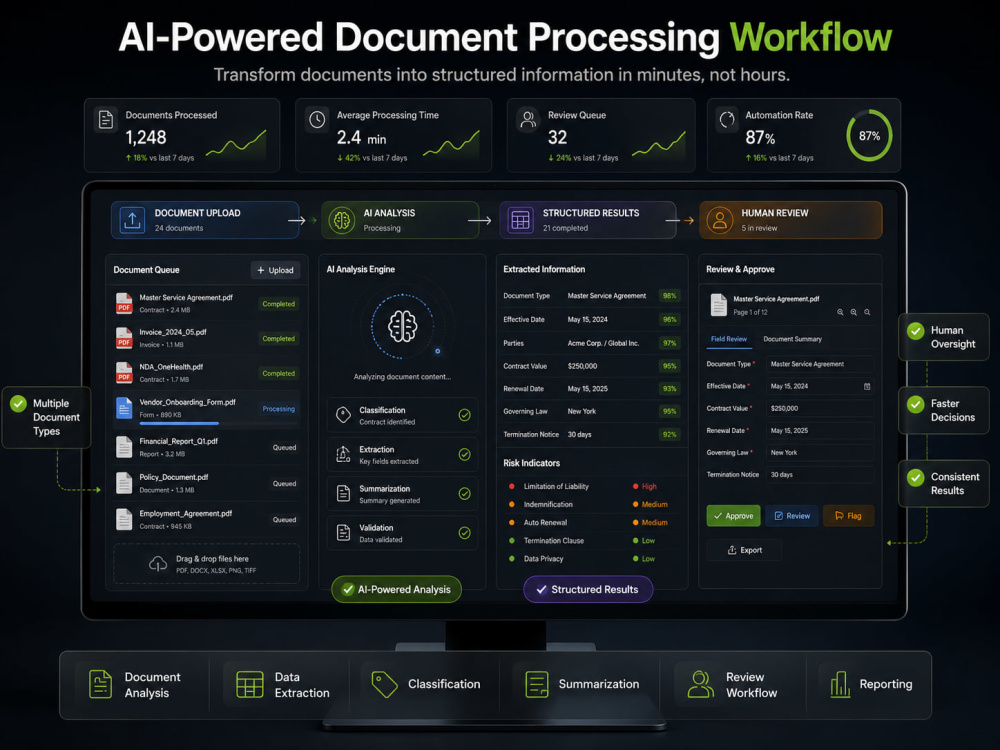Click the Review Queue people icon
This screenshot has width=1000, height=750.
click(x=528, y=120)
